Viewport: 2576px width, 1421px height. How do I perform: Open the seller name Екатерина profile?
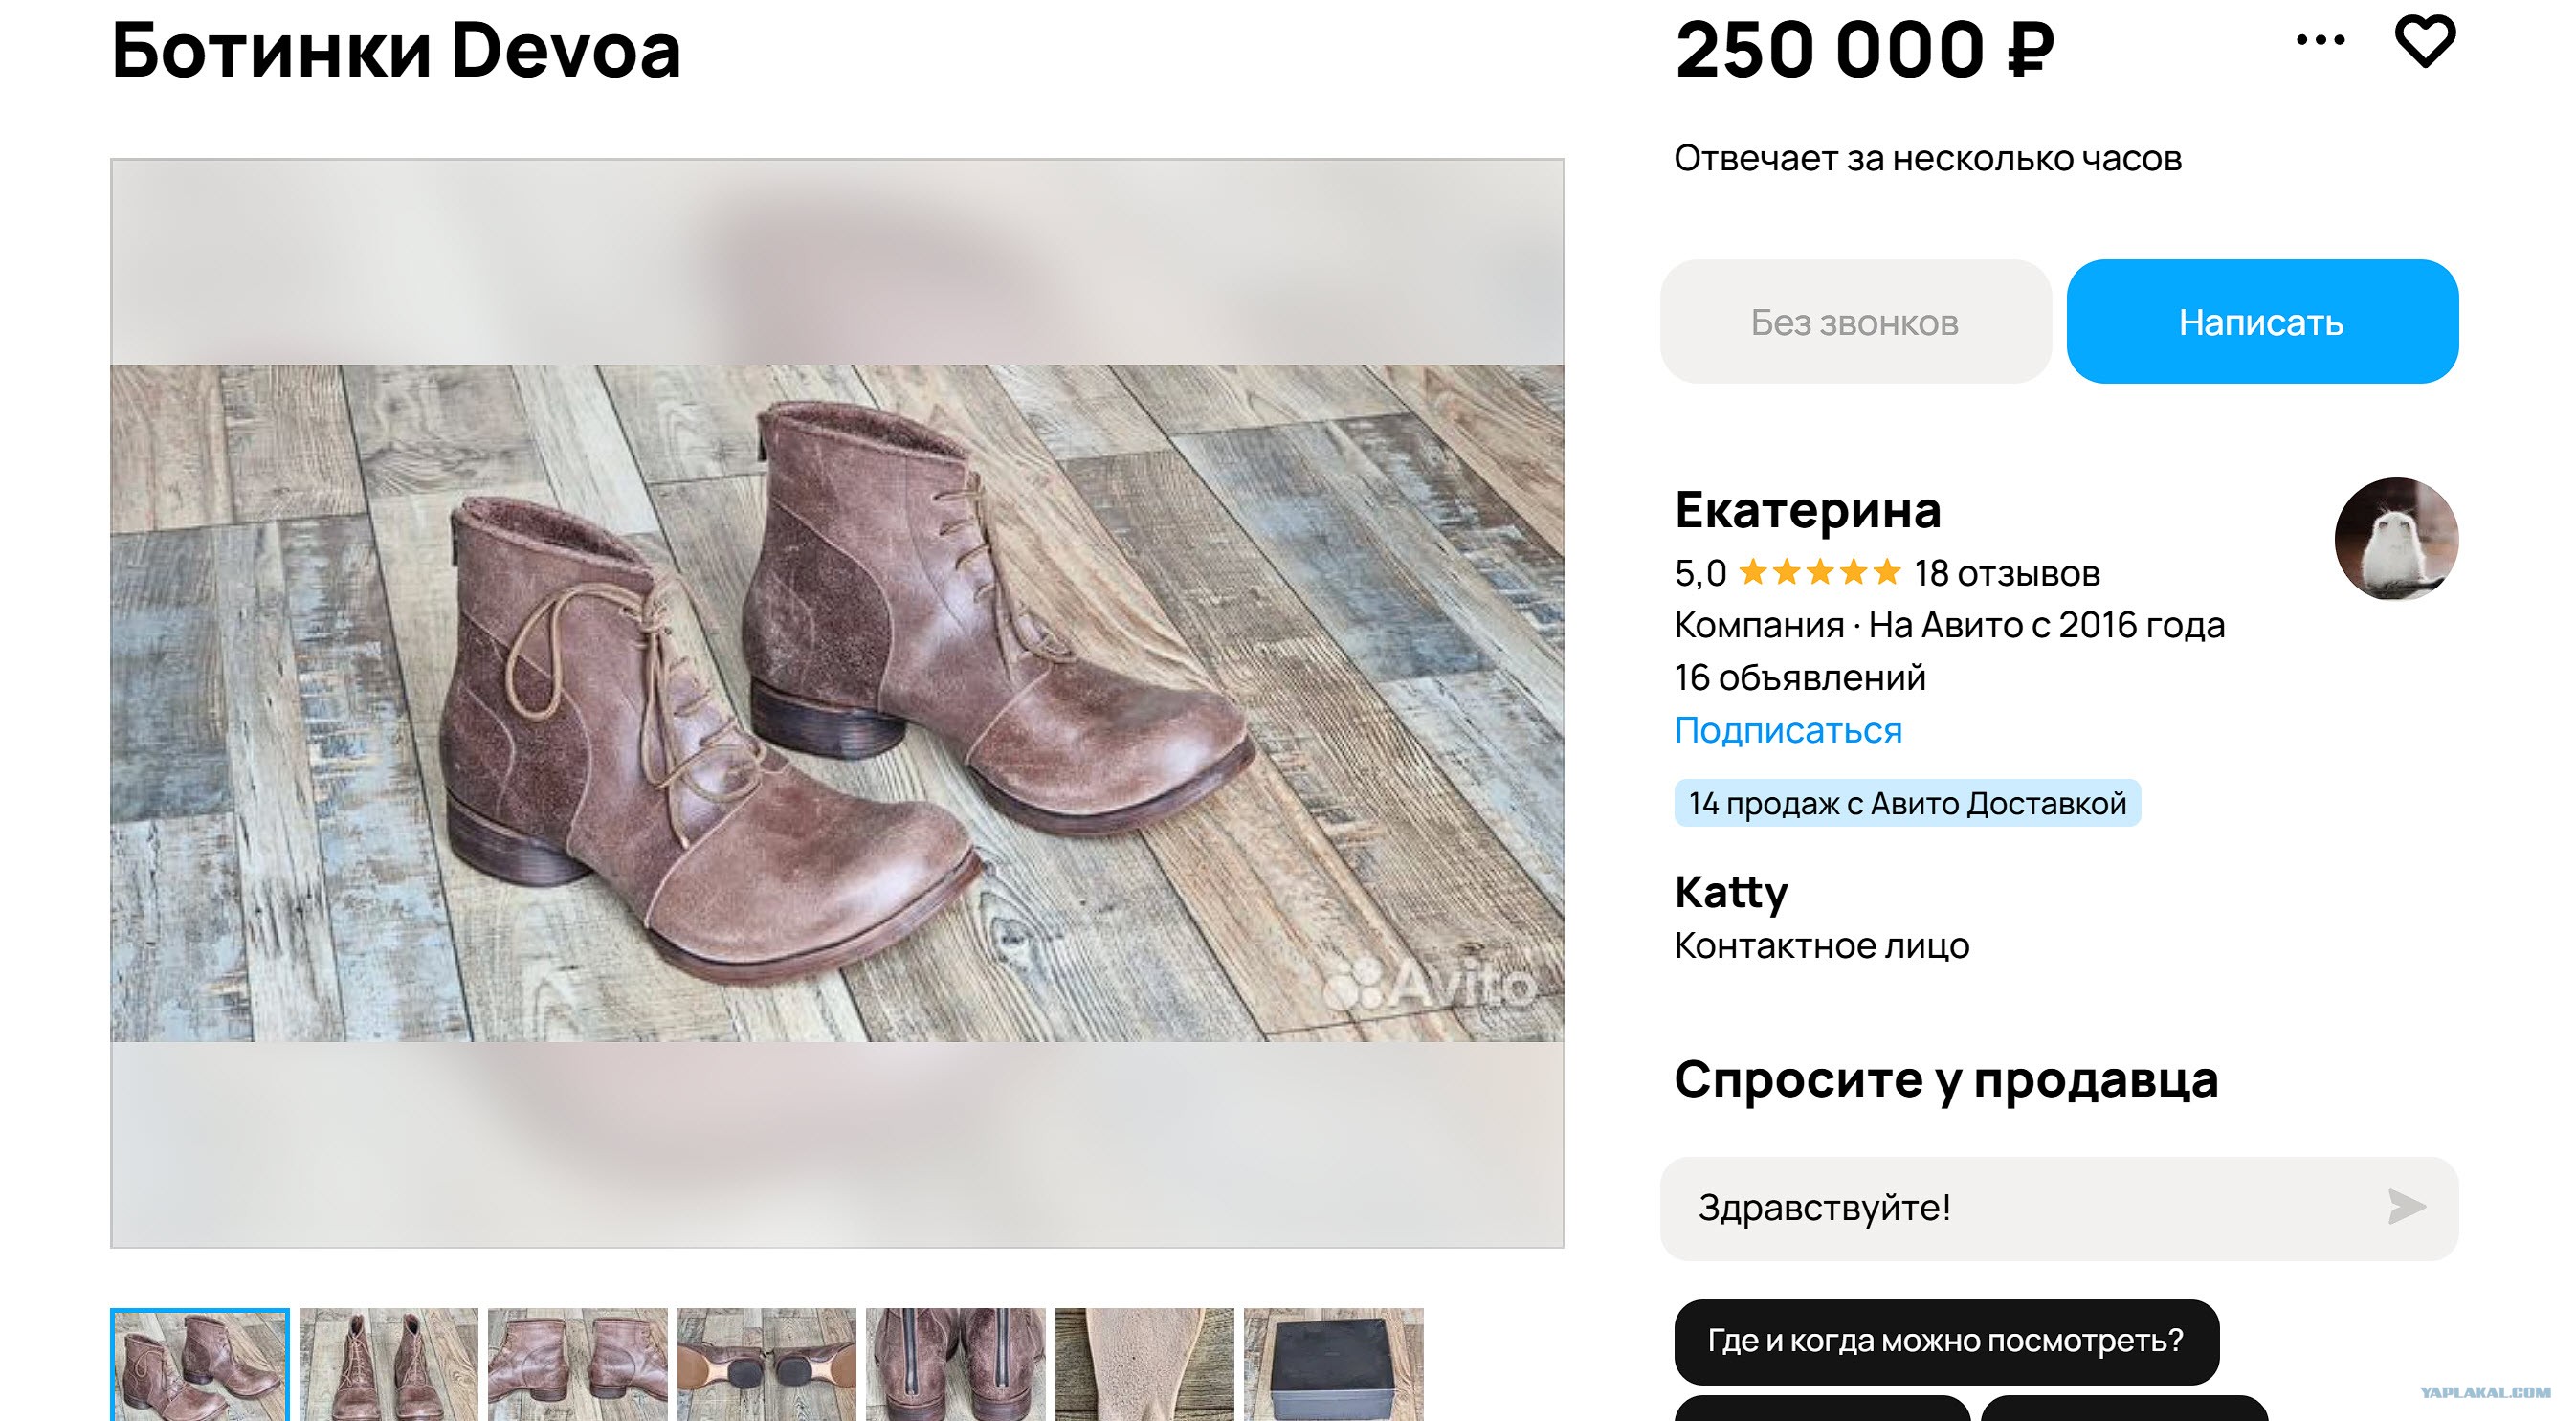[1808, 510]
